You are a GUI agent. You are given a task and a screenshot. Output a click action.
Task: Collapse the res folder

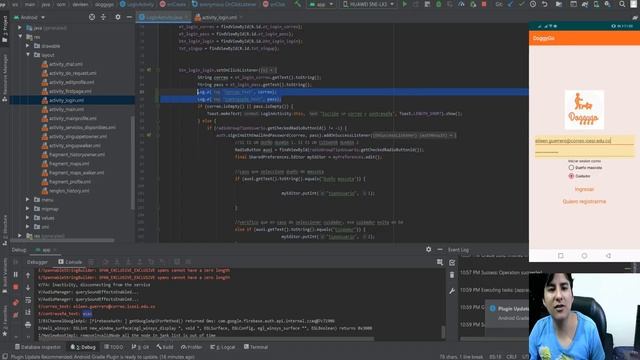coord(20,37)
